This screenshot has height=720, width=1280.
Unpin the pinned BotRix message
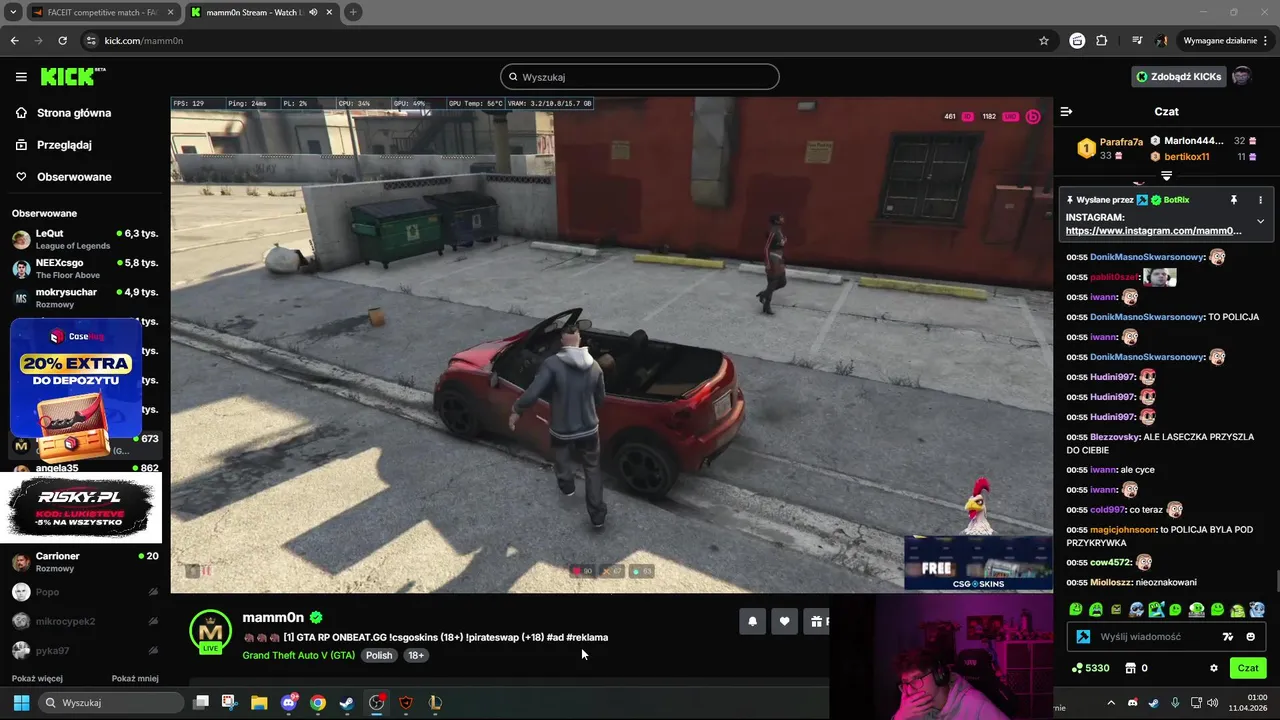(1234, 200)
